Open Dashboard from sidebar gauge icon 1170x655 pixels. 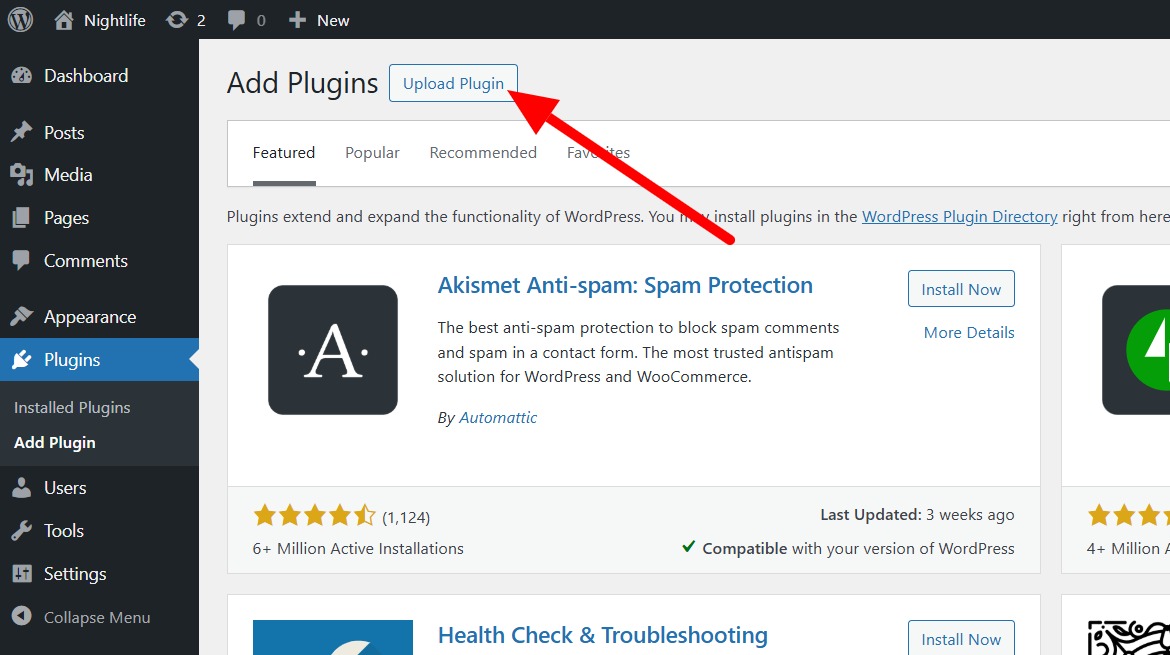[x=22, y=75]
